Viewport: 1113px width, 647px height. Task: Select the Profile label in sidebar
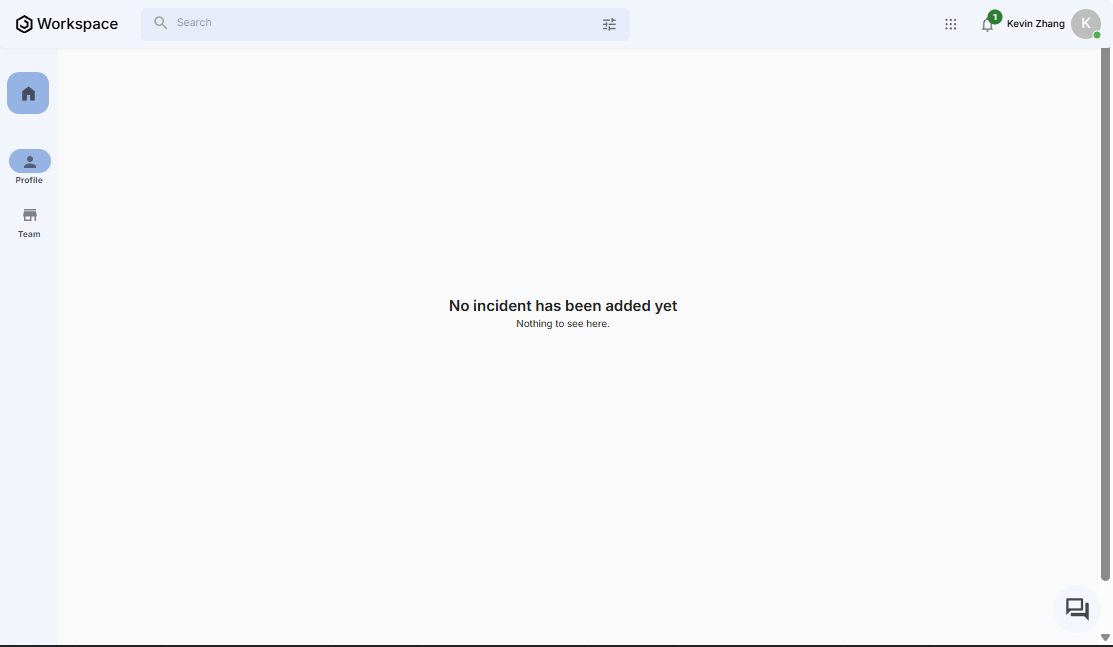pyautogui.click(x=29, y=181)
